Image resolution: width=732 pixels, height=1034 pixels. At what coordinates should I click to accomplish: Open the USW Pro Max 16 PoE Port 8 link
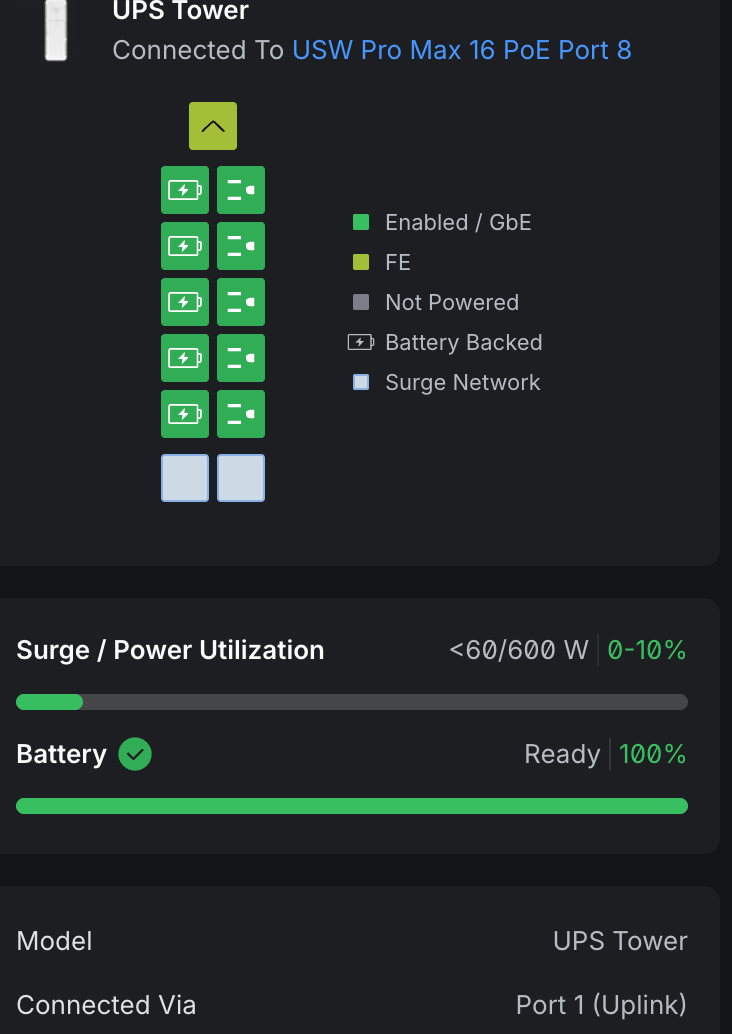tap(462, 50)
